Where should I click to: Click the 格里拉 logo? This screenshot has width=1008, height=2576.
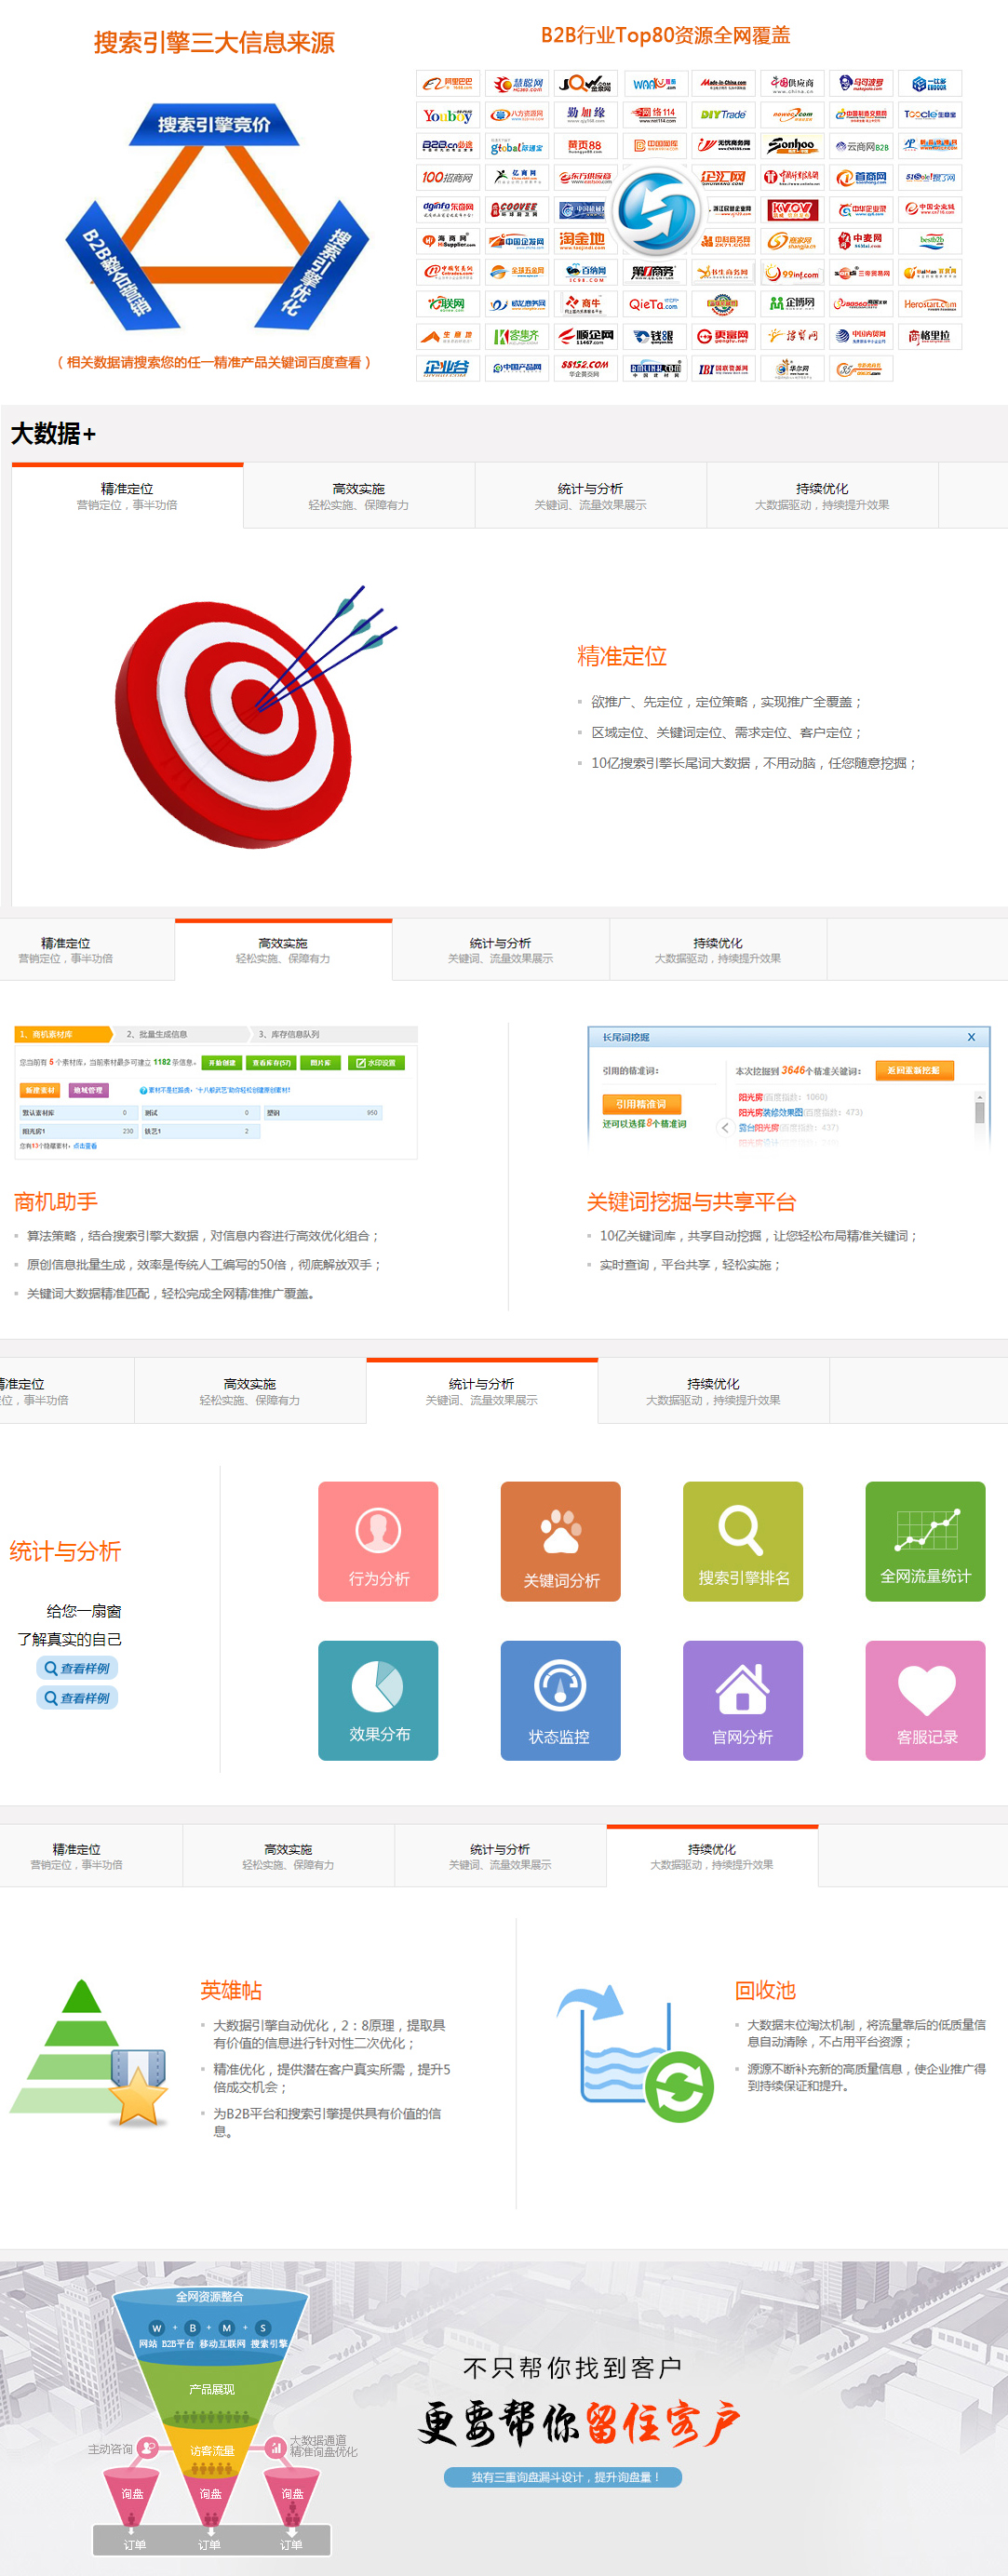930,336
